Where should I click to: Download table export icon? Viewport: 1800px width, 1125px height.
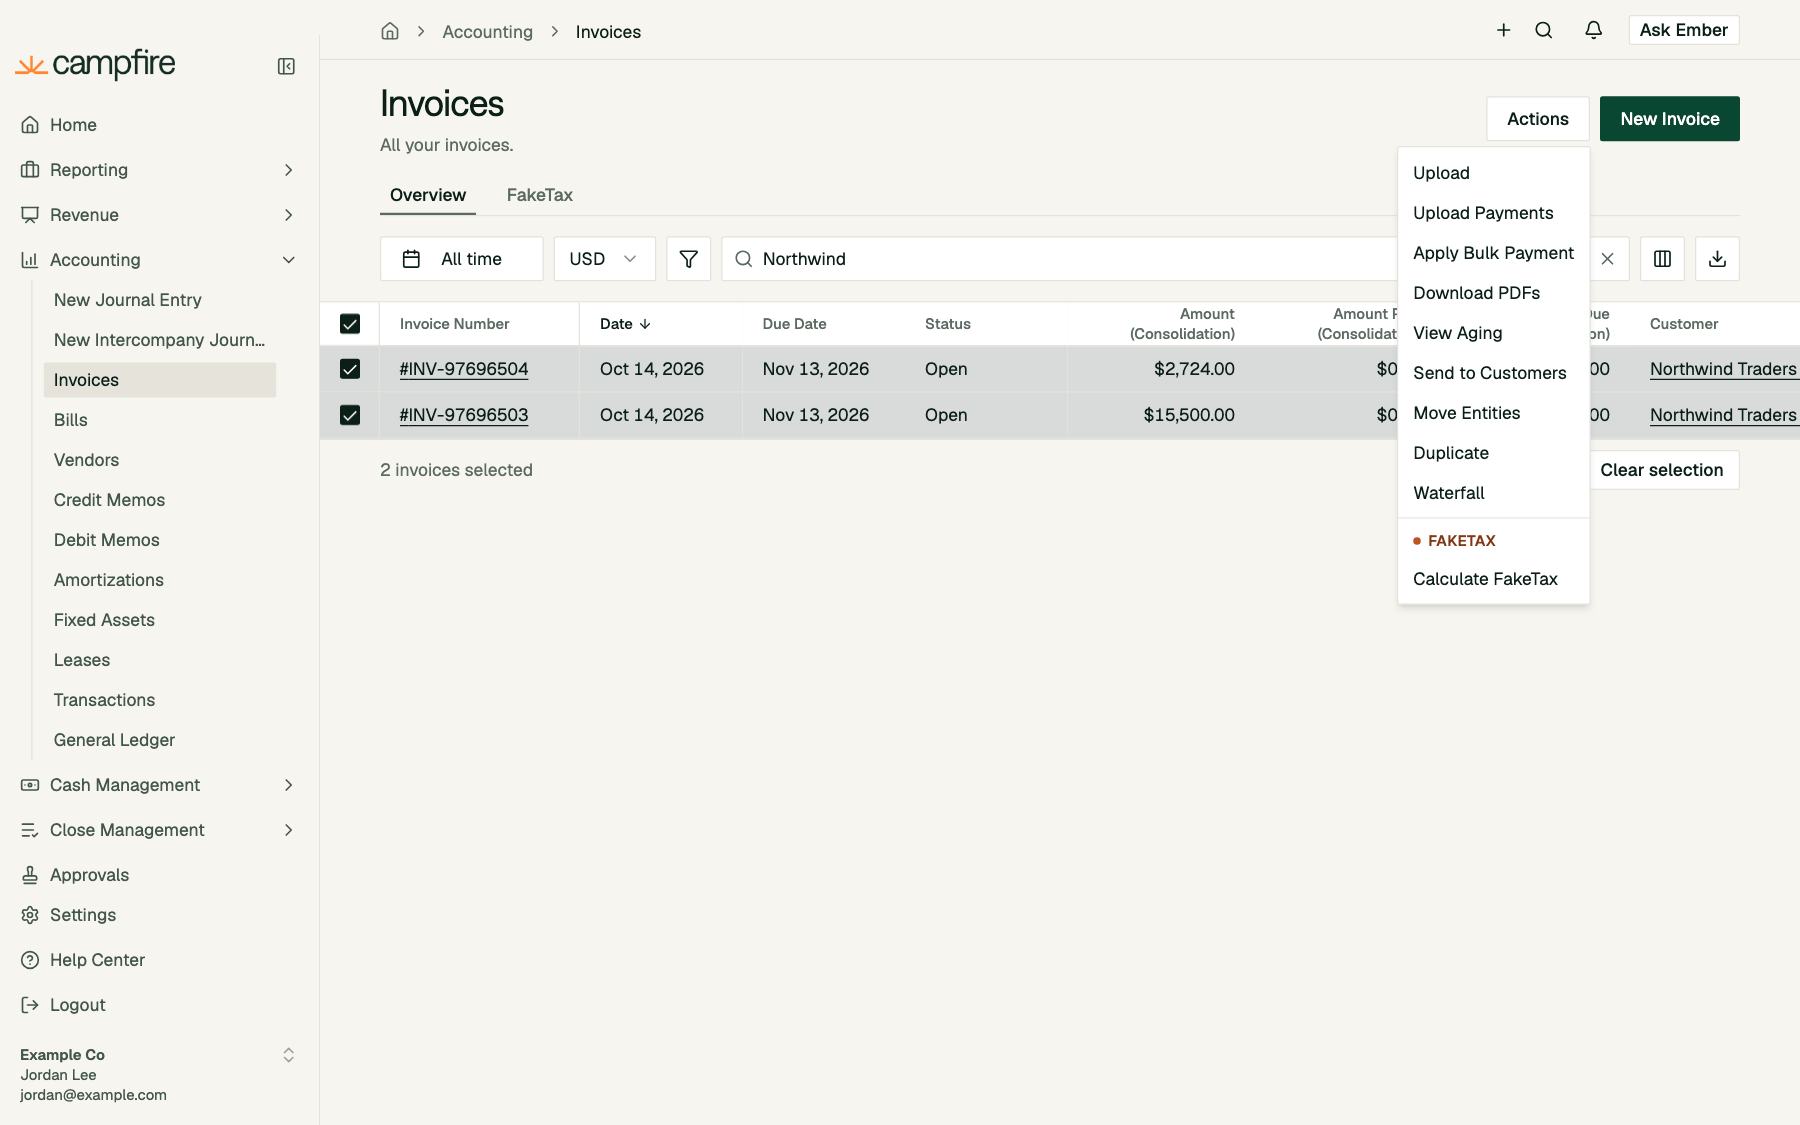(1717, 259)
